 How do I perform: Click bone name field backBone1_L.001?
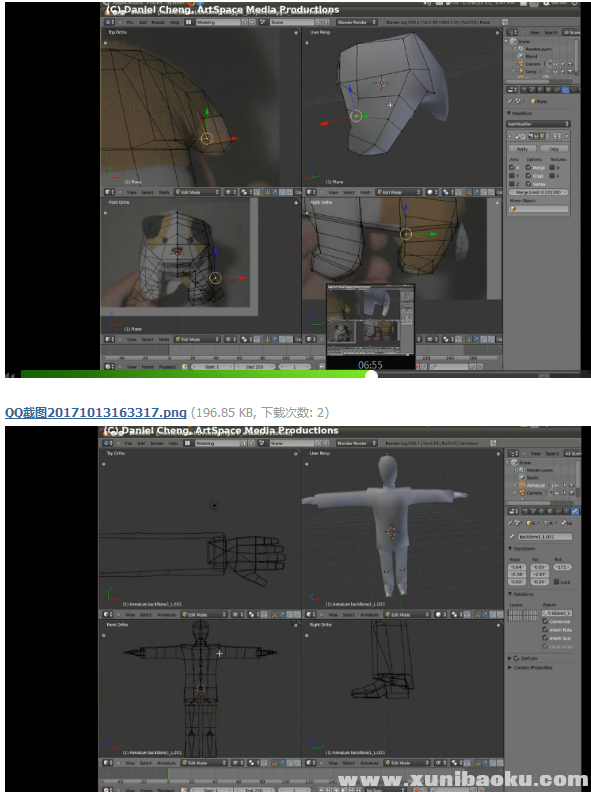click(545, 536)
